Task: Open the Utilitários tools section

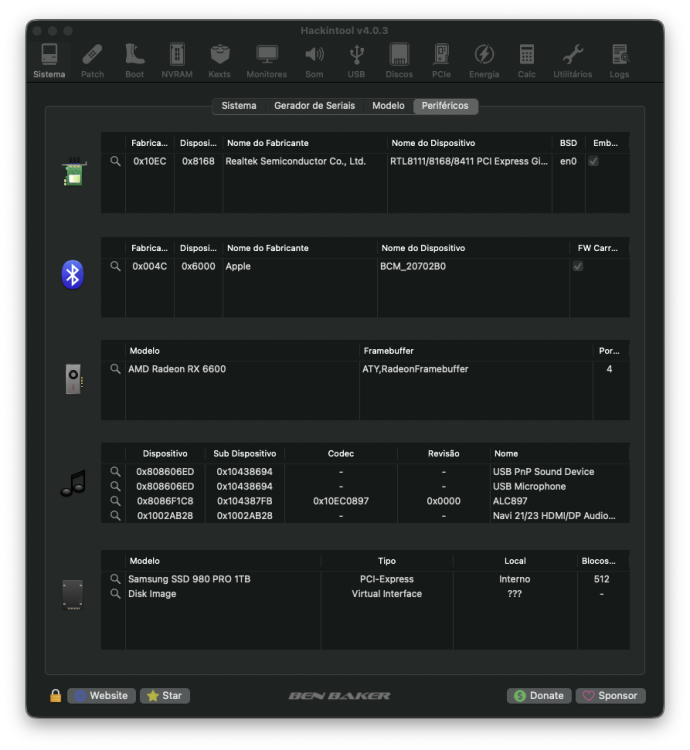Action: pyautogui.click(x=572, y=61)
